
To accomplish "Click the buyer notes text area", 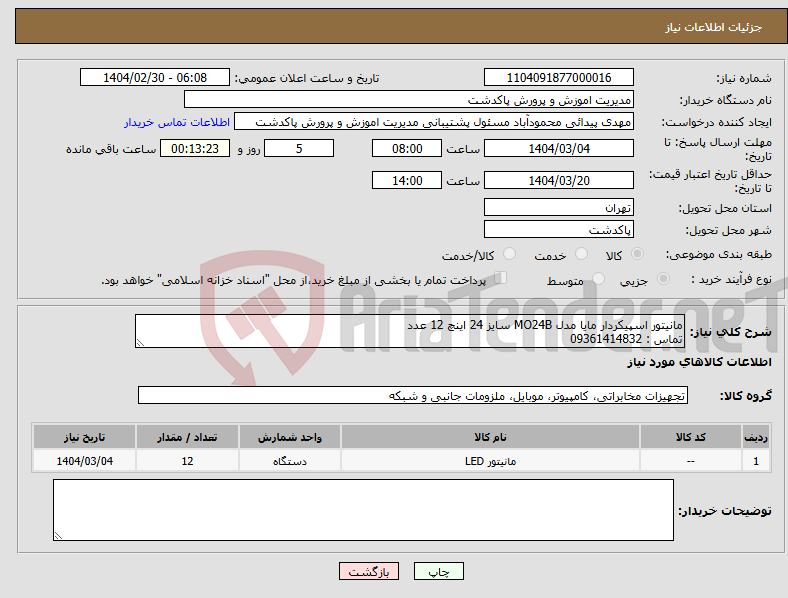I will [363, 510].
